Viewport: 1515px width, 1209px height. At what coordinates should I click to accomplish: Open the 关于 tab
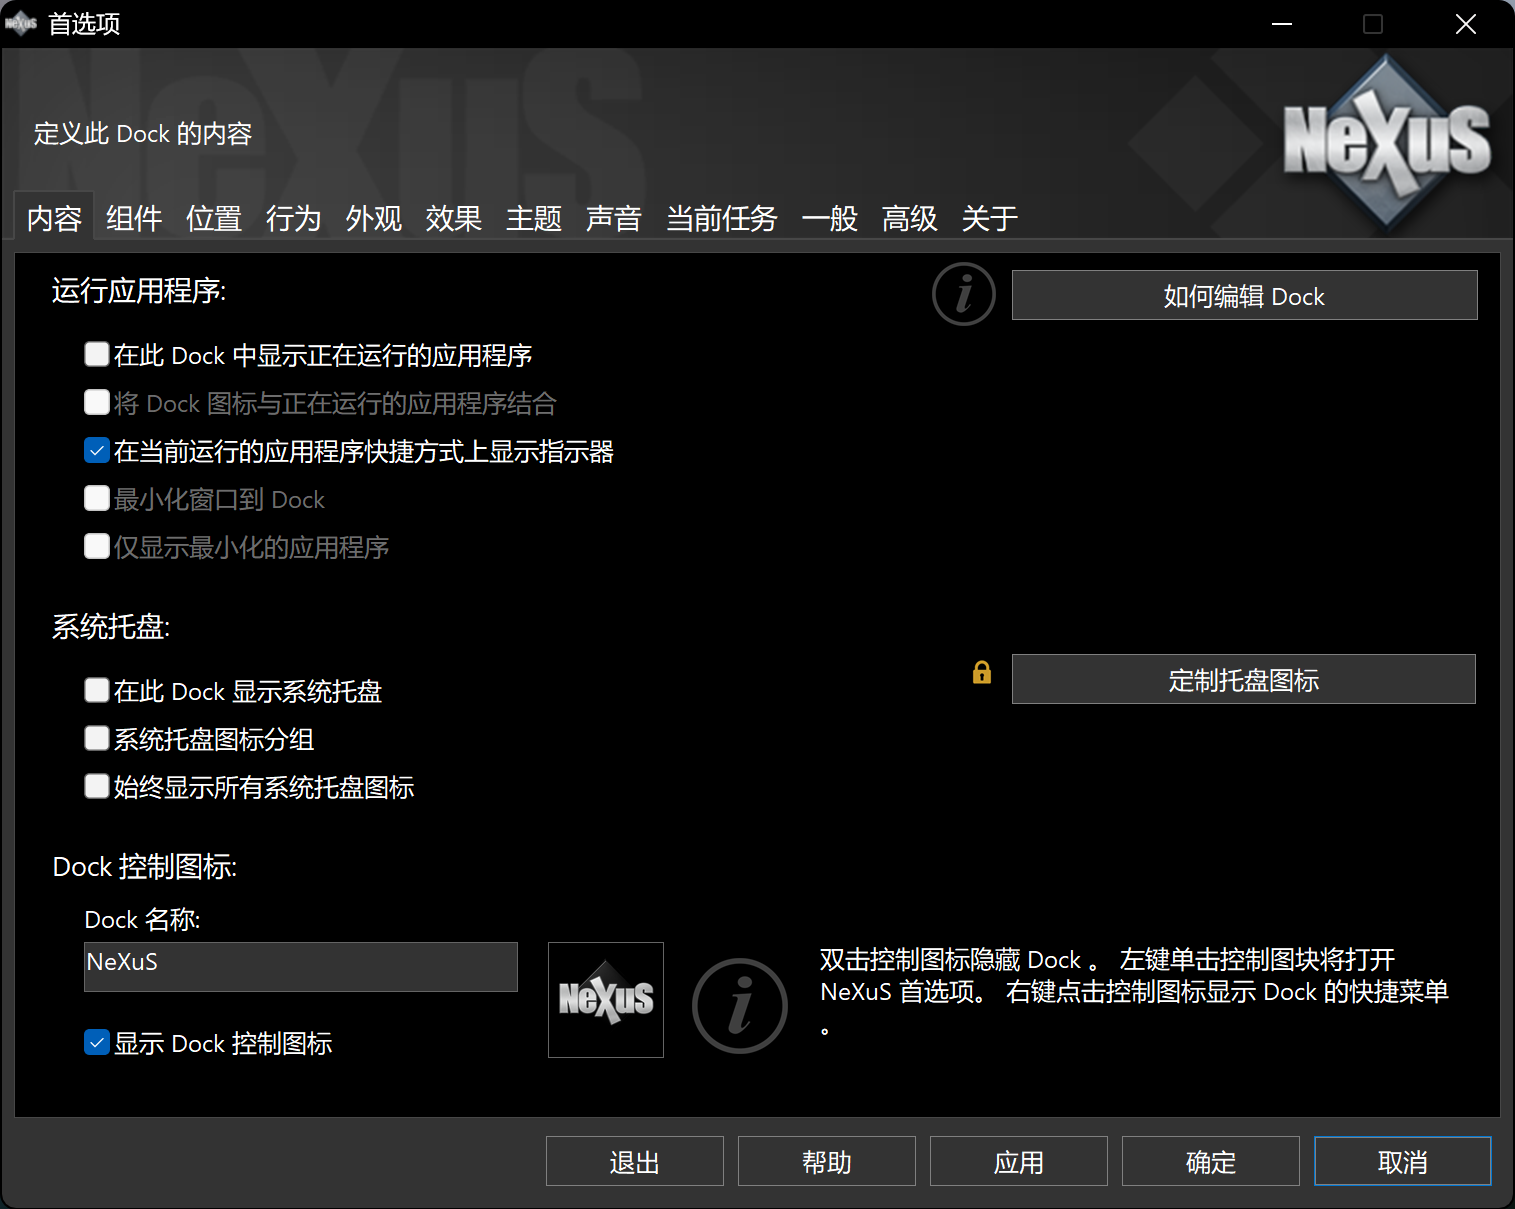coord(989,217)
